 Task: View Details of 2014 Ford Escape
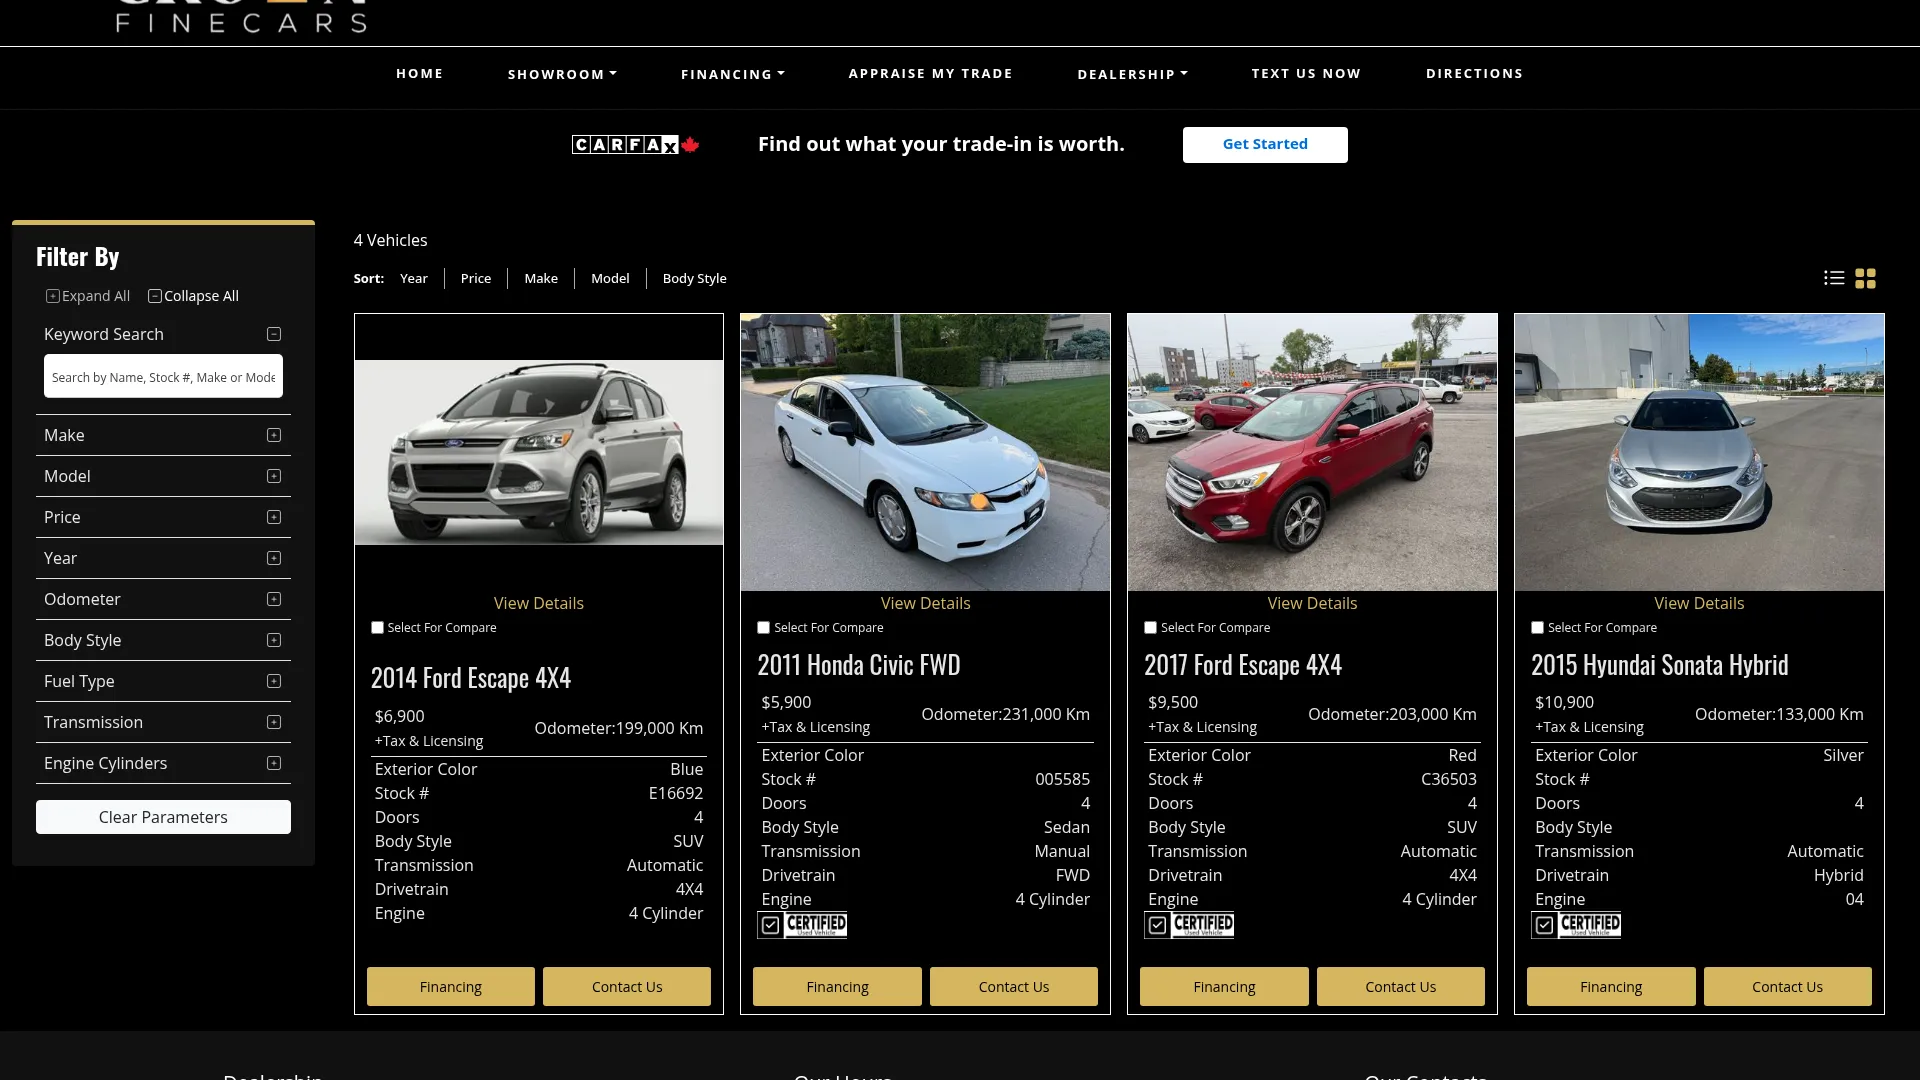539,604
